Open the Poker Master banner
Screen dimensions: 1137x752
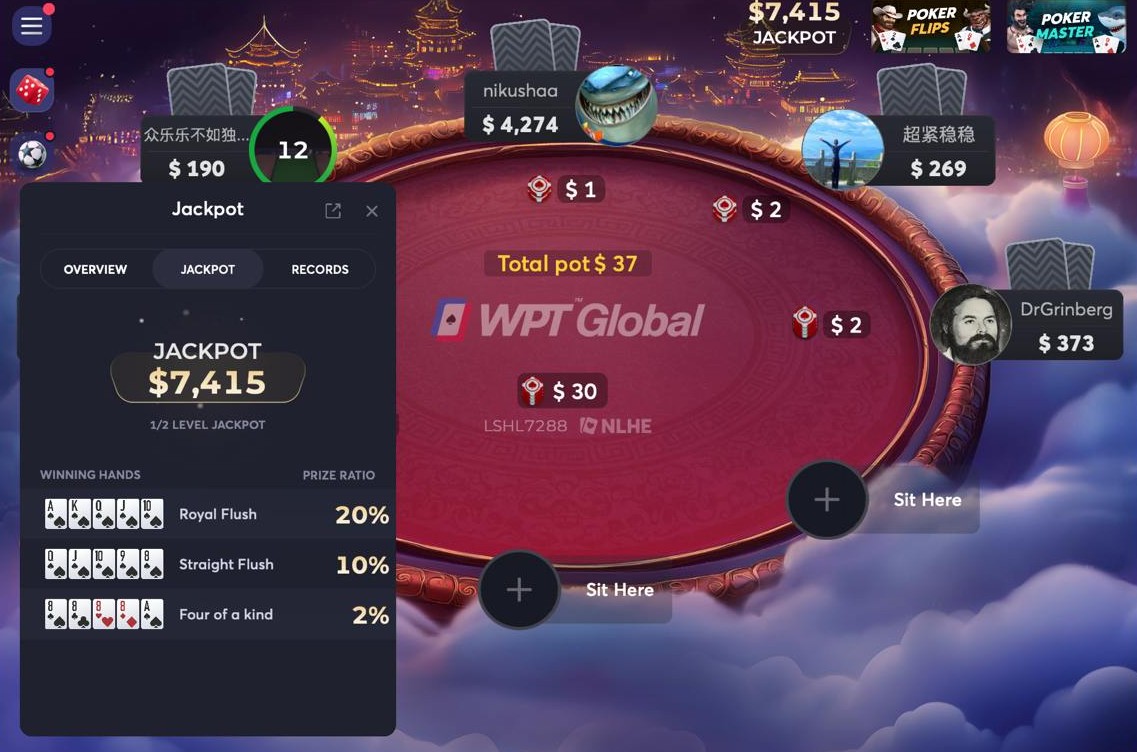[1065, 27]
